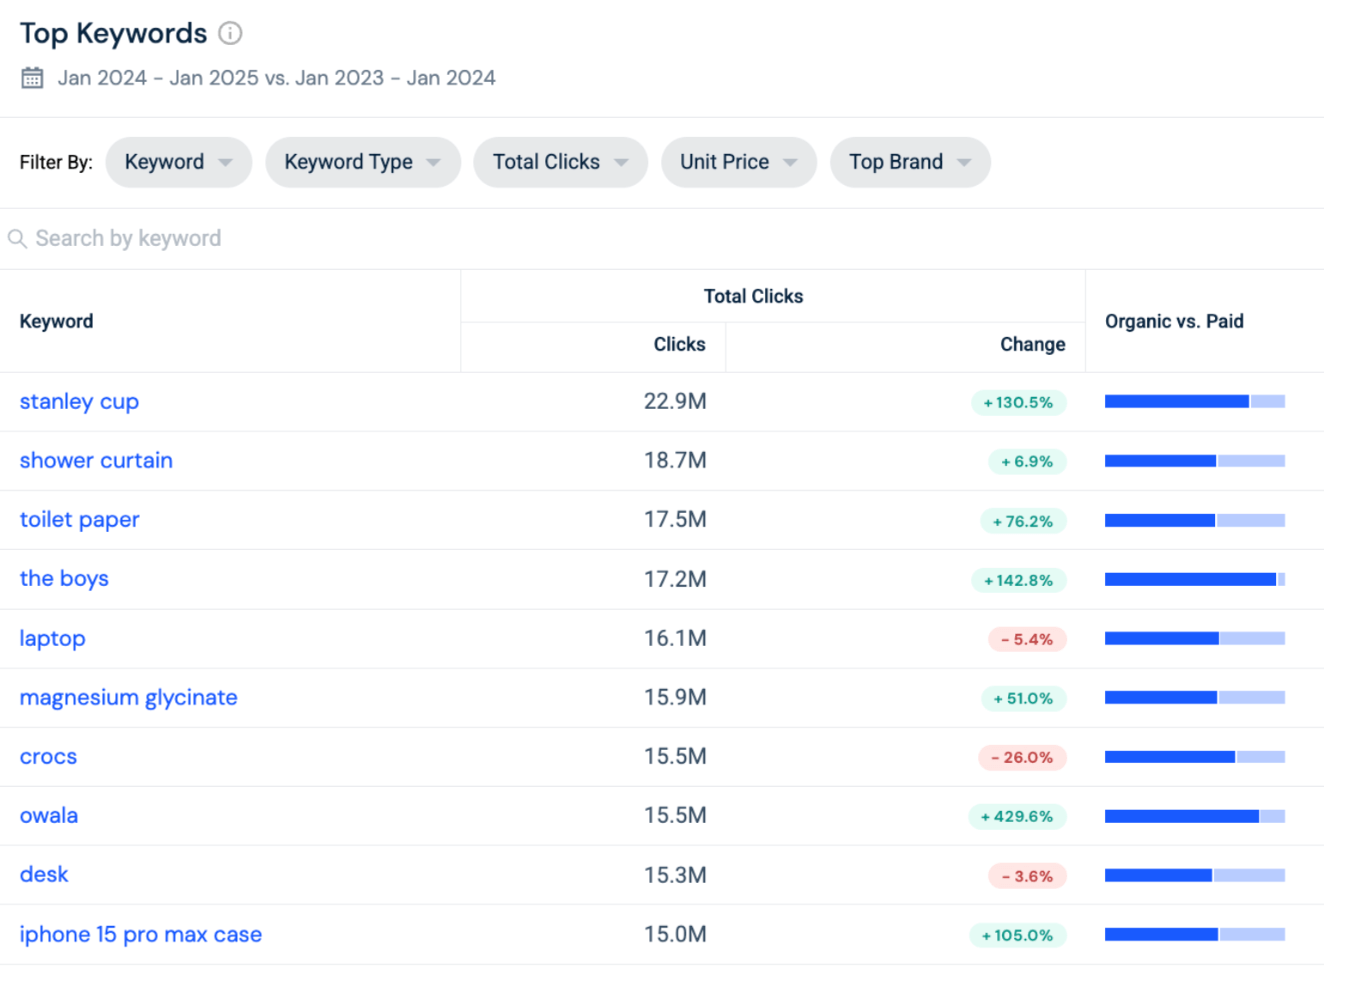Click the organic vs paid bar for laptop

(x=1195, y=638)
